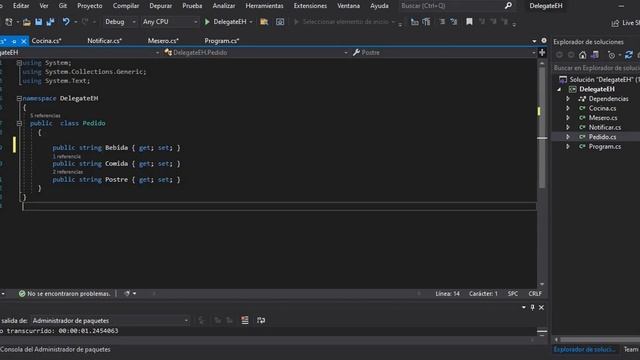Click the 5 referencias CodeLens link
The height and width of the screenshot is (360, 640).
coord(45,116)
